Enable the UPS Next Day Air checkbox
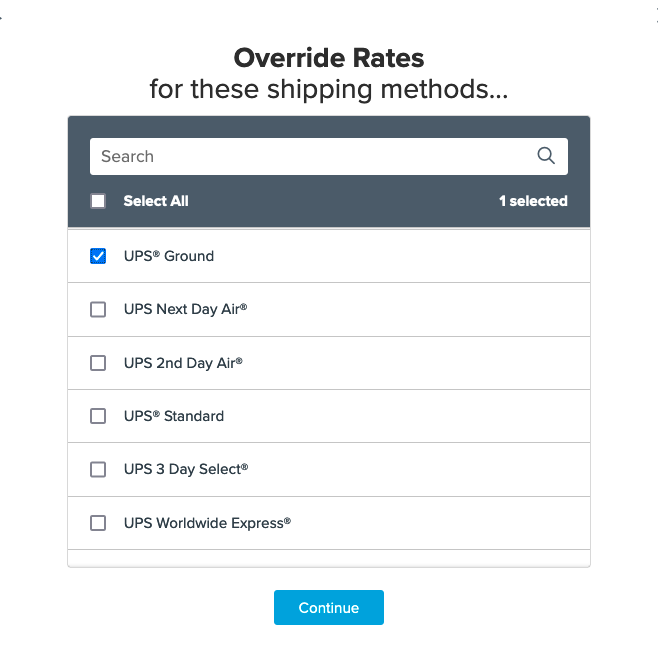Image resolution: width=658 pixels, height=654 pixels. click(x=98, y=310)
